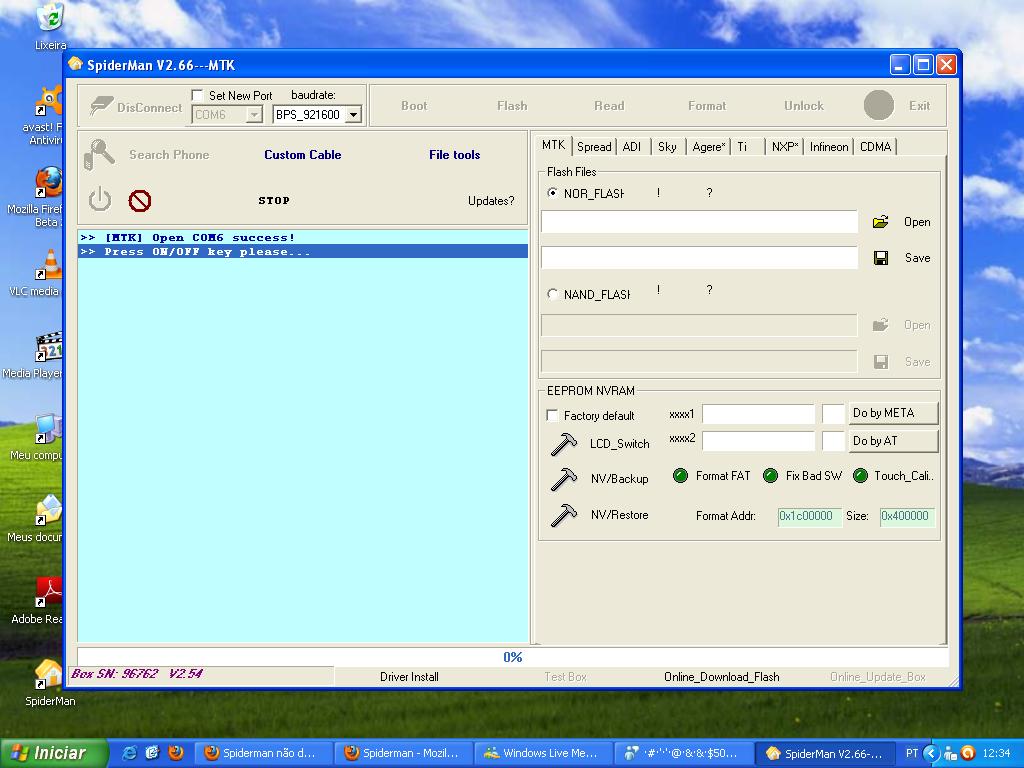The image size is (1024, 768).
Task: Open the Iniciar start menu
Action: pos(54,753)
